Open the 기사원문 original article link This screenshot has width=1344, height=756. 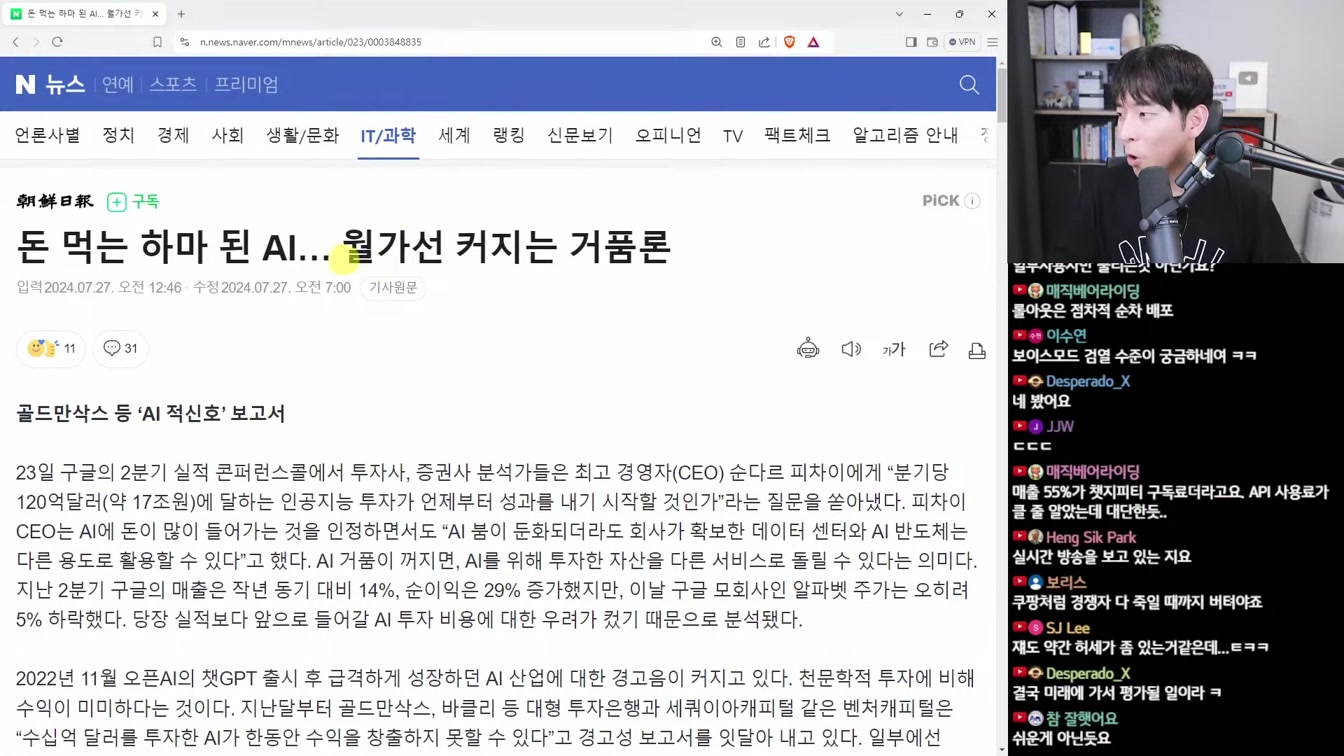point(393,288)
